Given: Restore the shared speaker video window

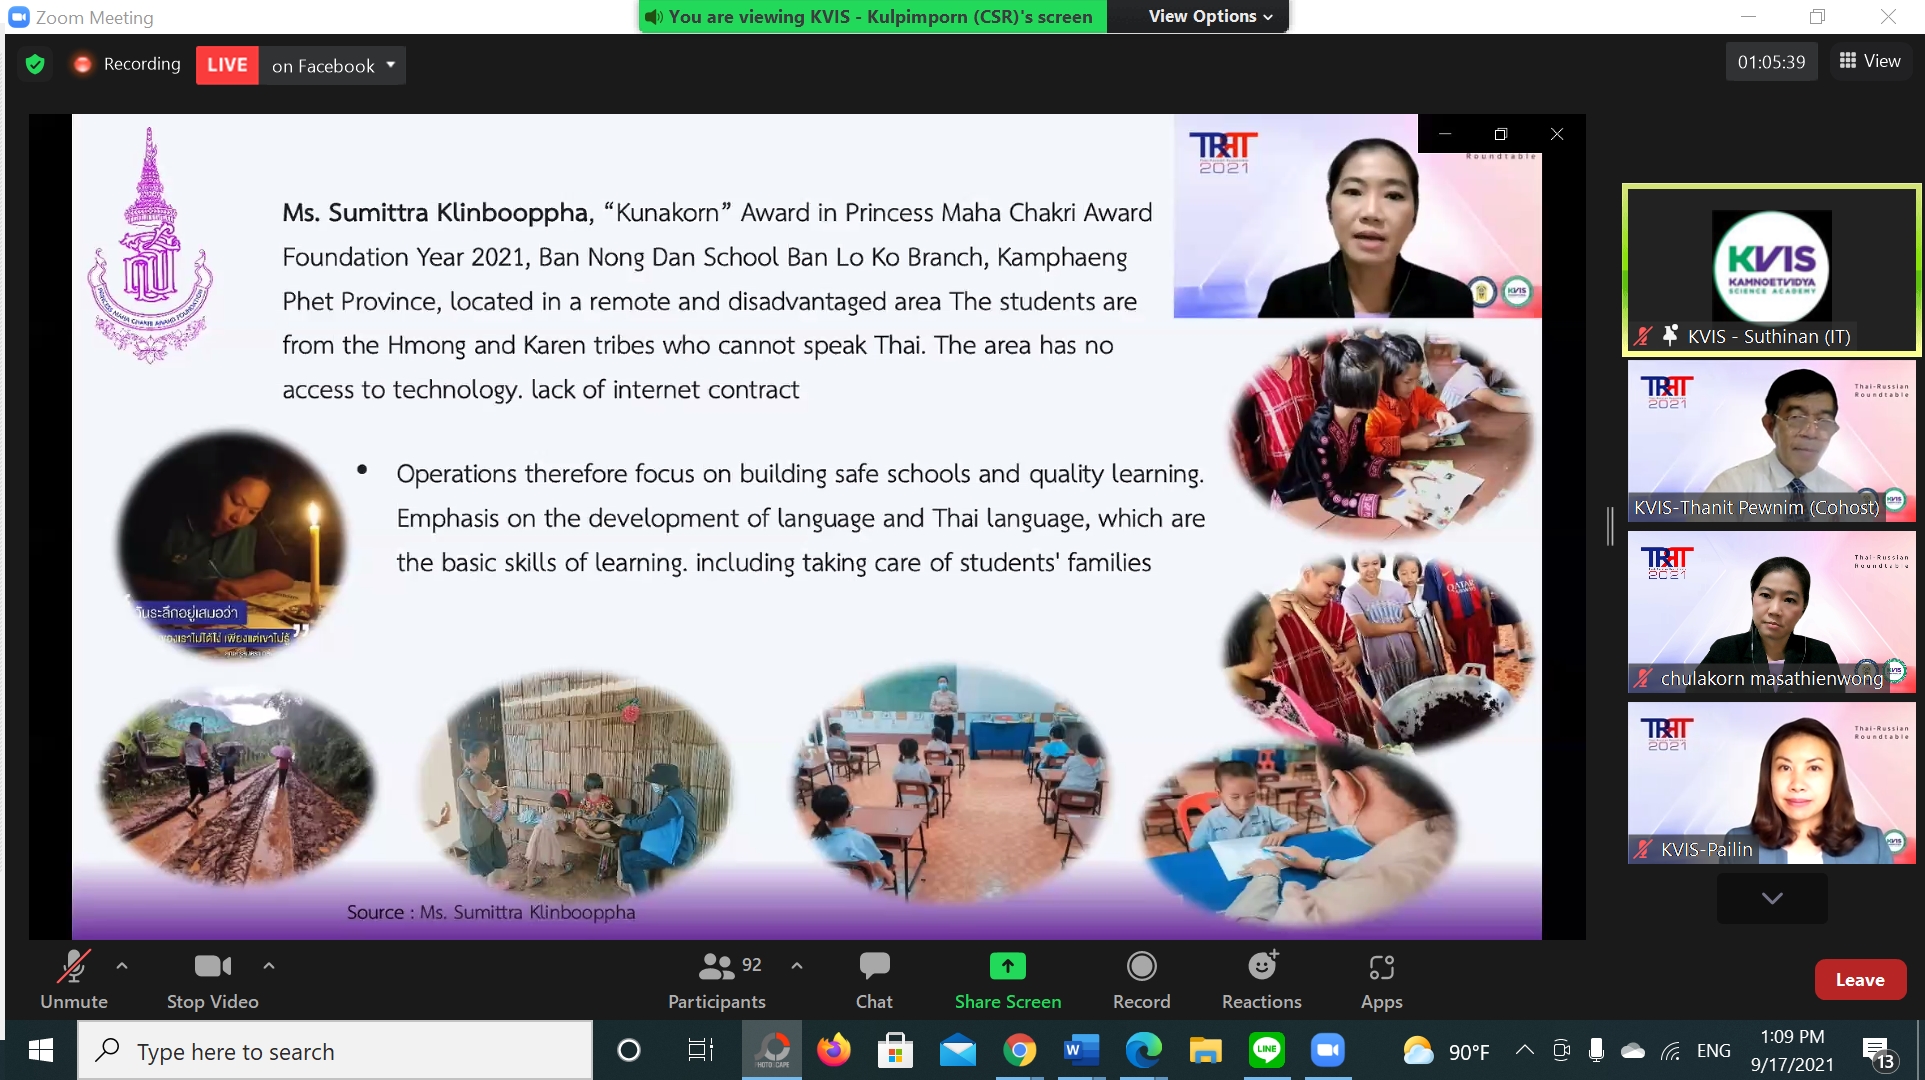Looking at the screenshot, I should pos(1500,134).
